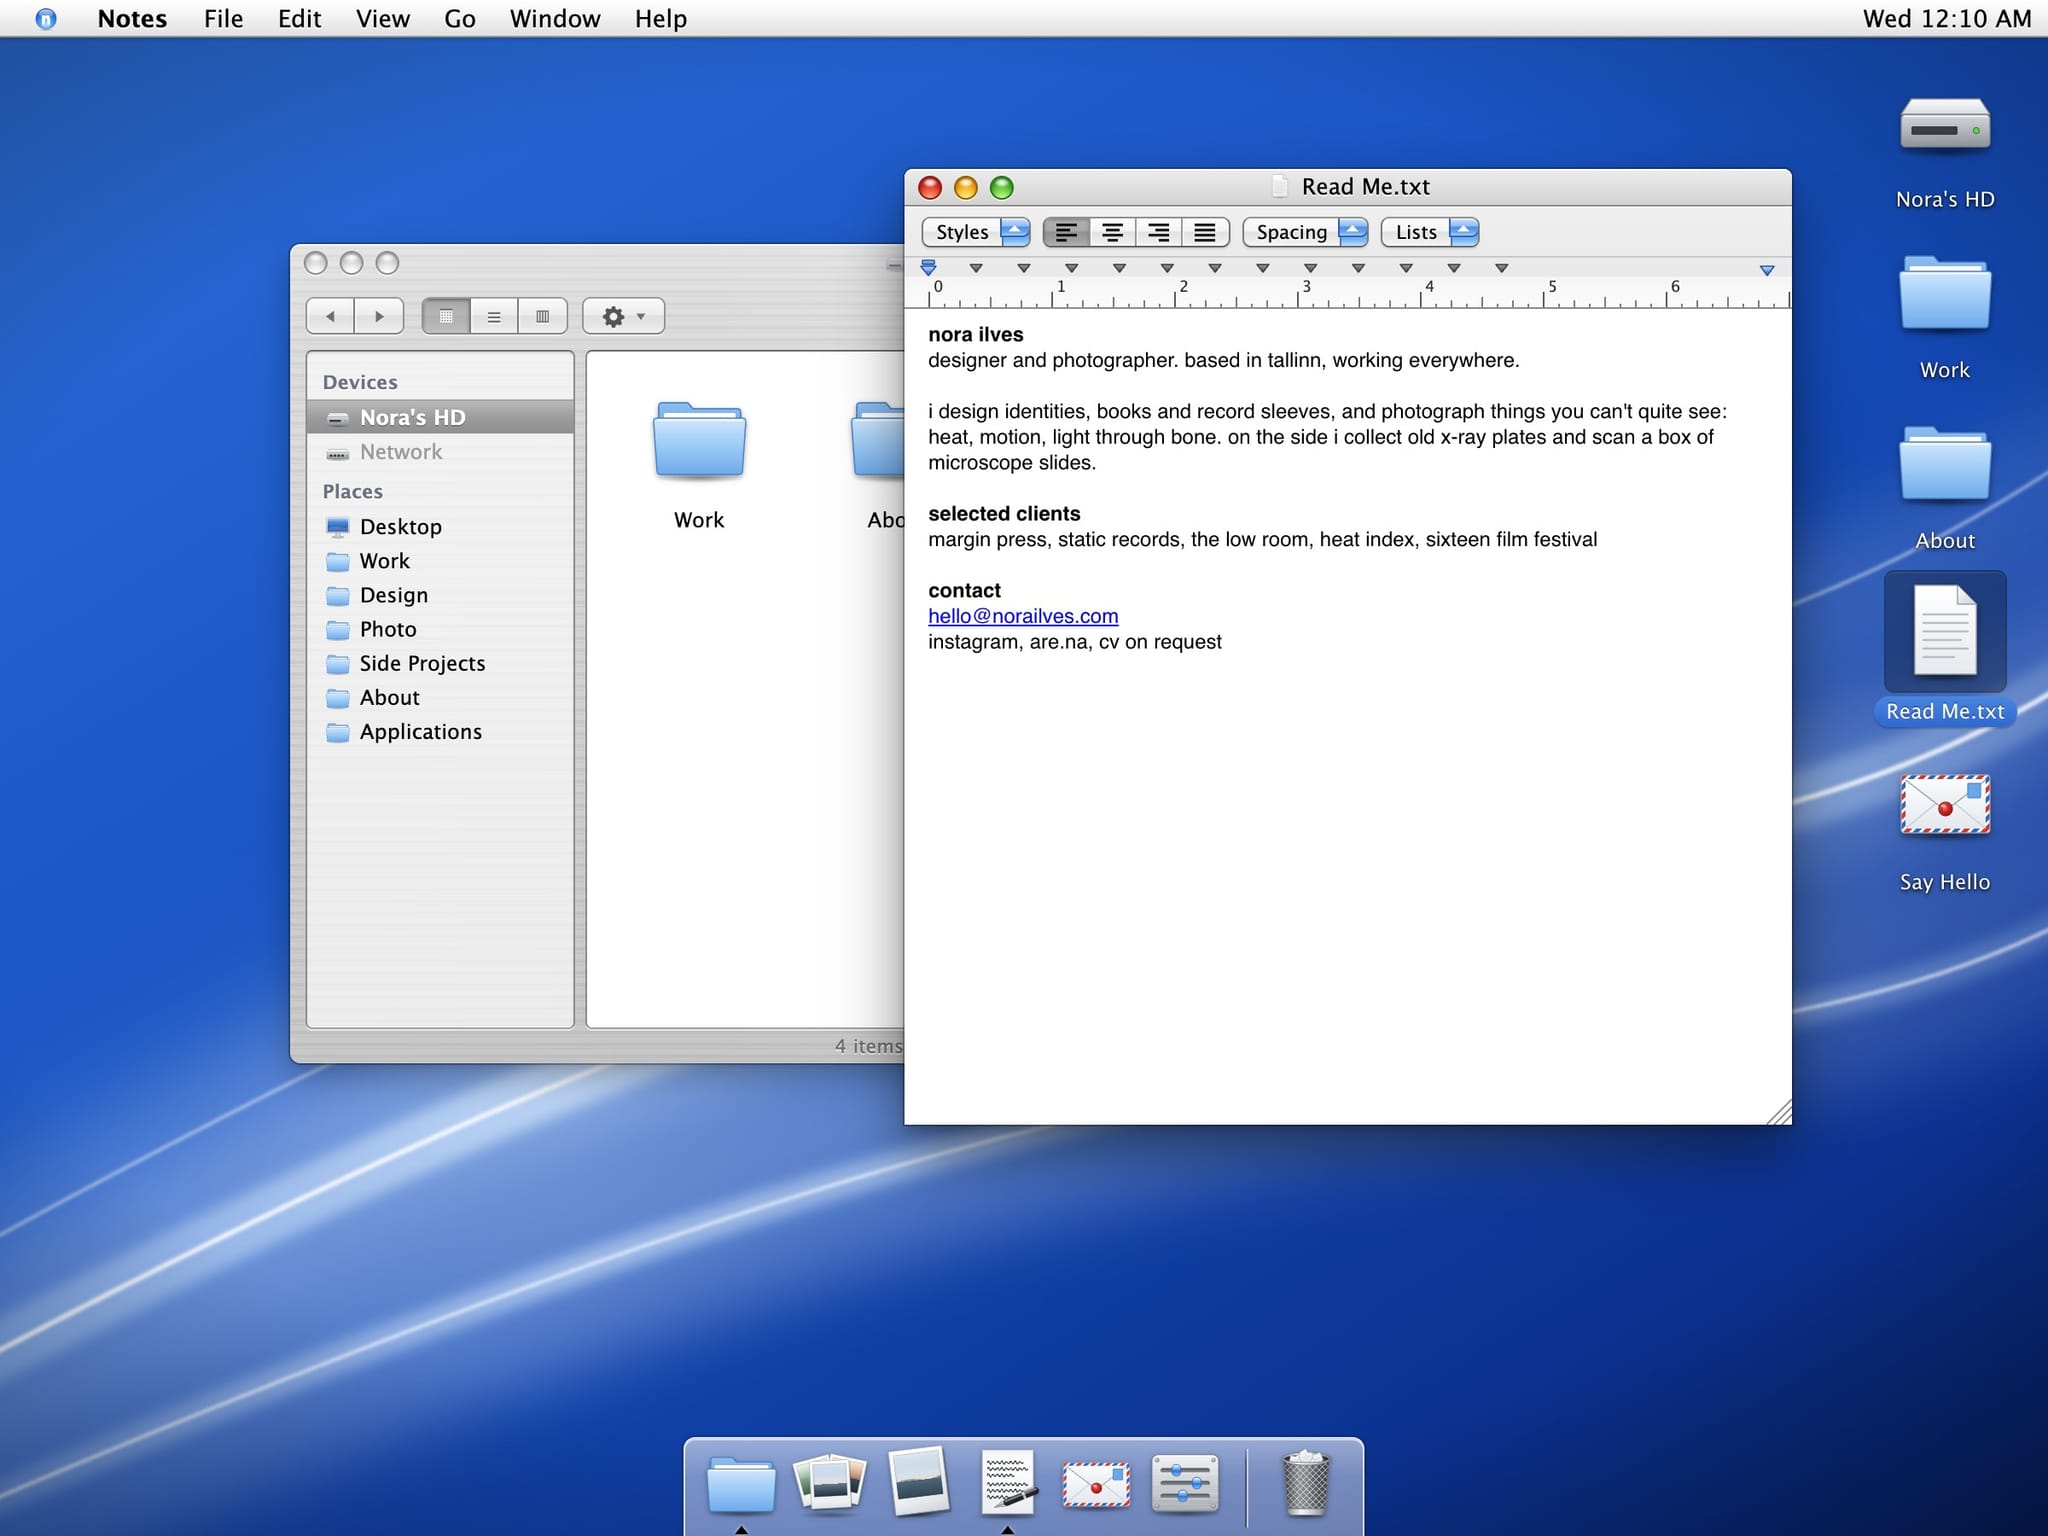Open the Styles dropdown
The image size is (2048, 1536).
tap(976, 232)
